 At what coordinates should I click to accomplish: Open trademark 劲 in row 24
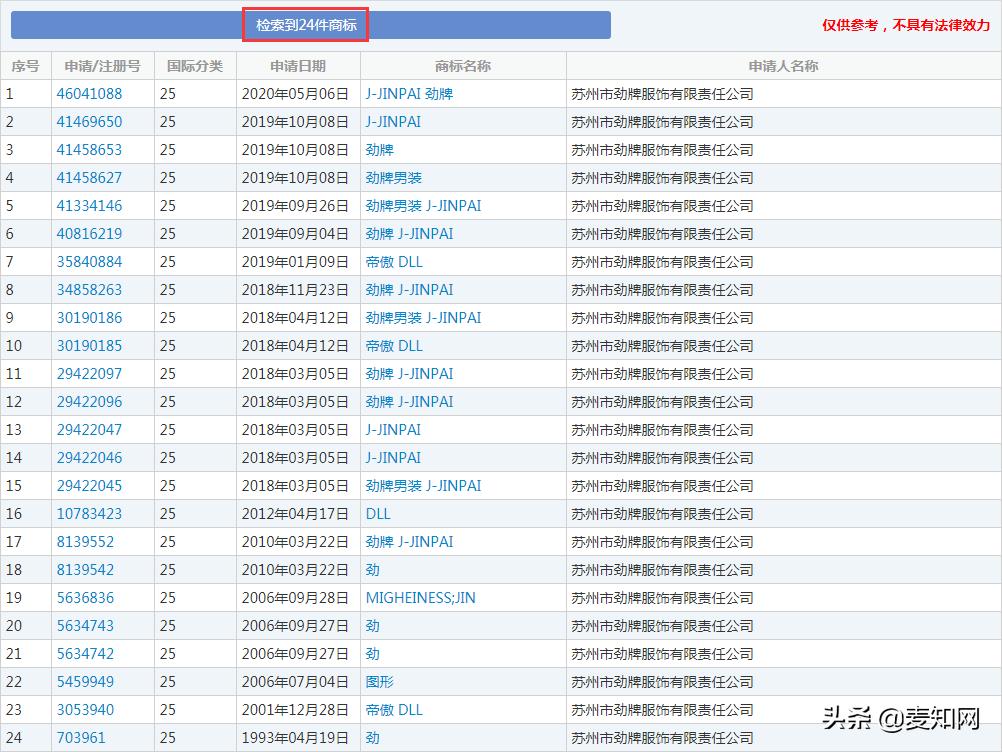tap(373, 738)
